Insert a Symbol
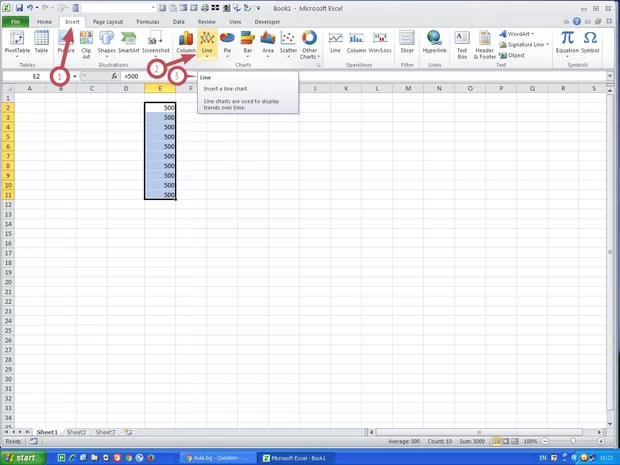Viewport: 620px width, 465px height. tap(591, 42)
